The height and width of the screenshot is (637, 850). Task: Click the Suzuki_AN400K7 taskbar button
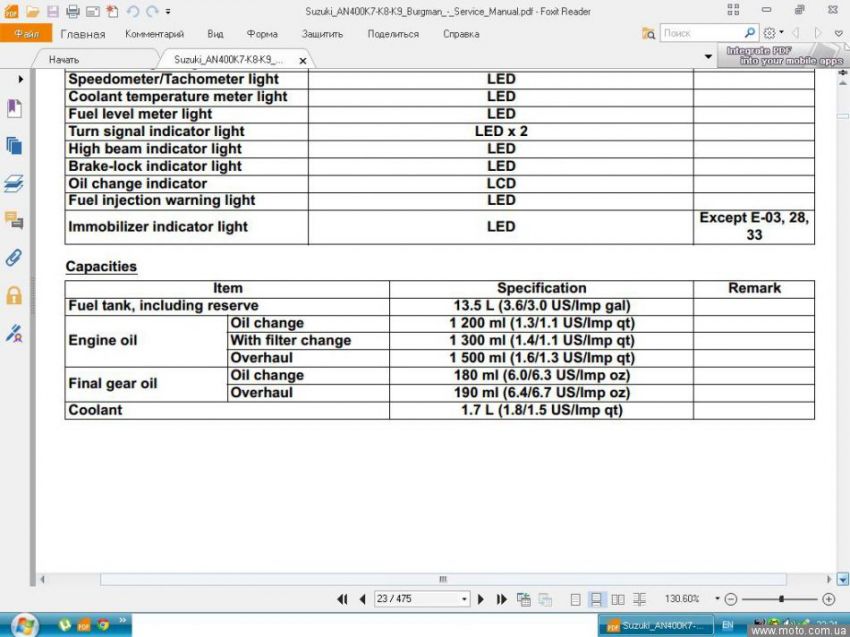coord(656,626)
